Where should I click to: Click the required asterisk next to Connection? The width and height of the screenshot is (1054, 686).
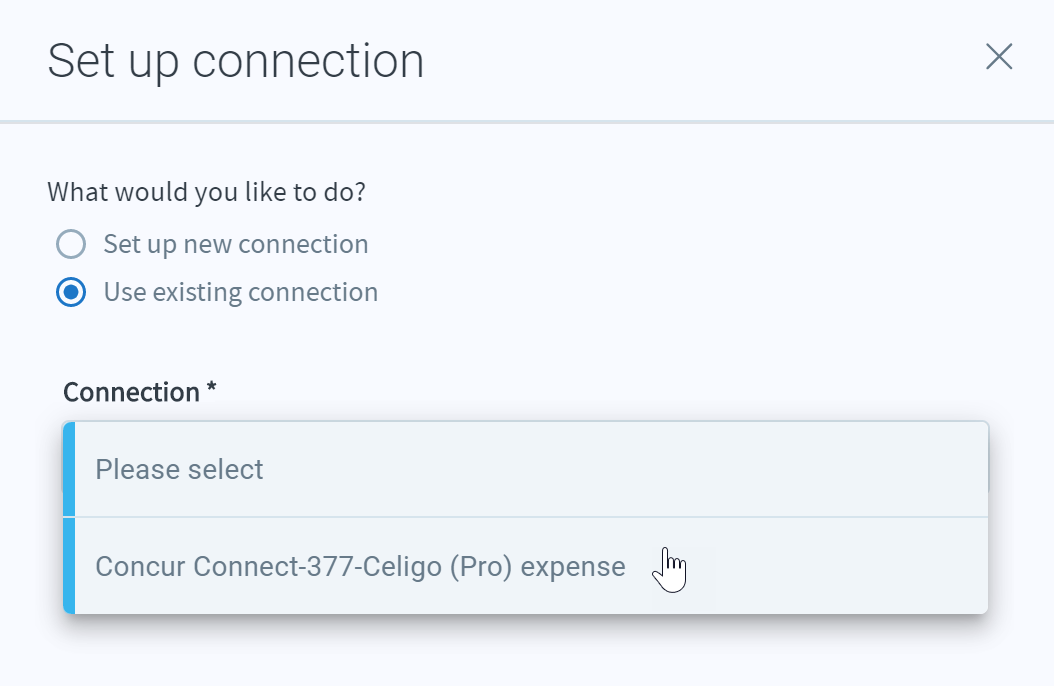211,388
